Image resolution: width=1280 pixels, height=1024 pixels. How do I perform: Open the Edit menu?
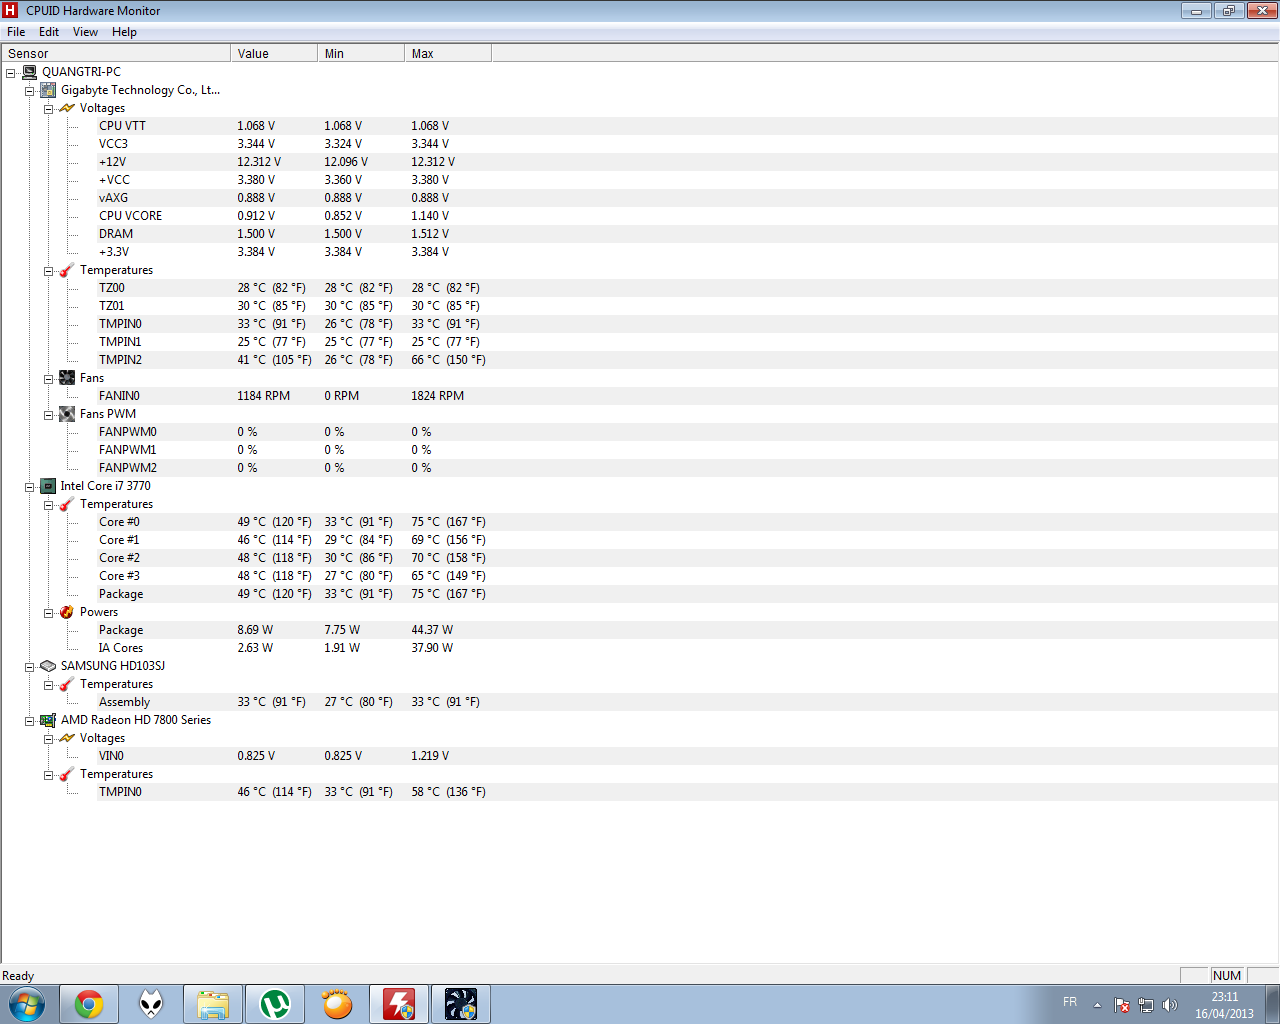click(49, 32)
